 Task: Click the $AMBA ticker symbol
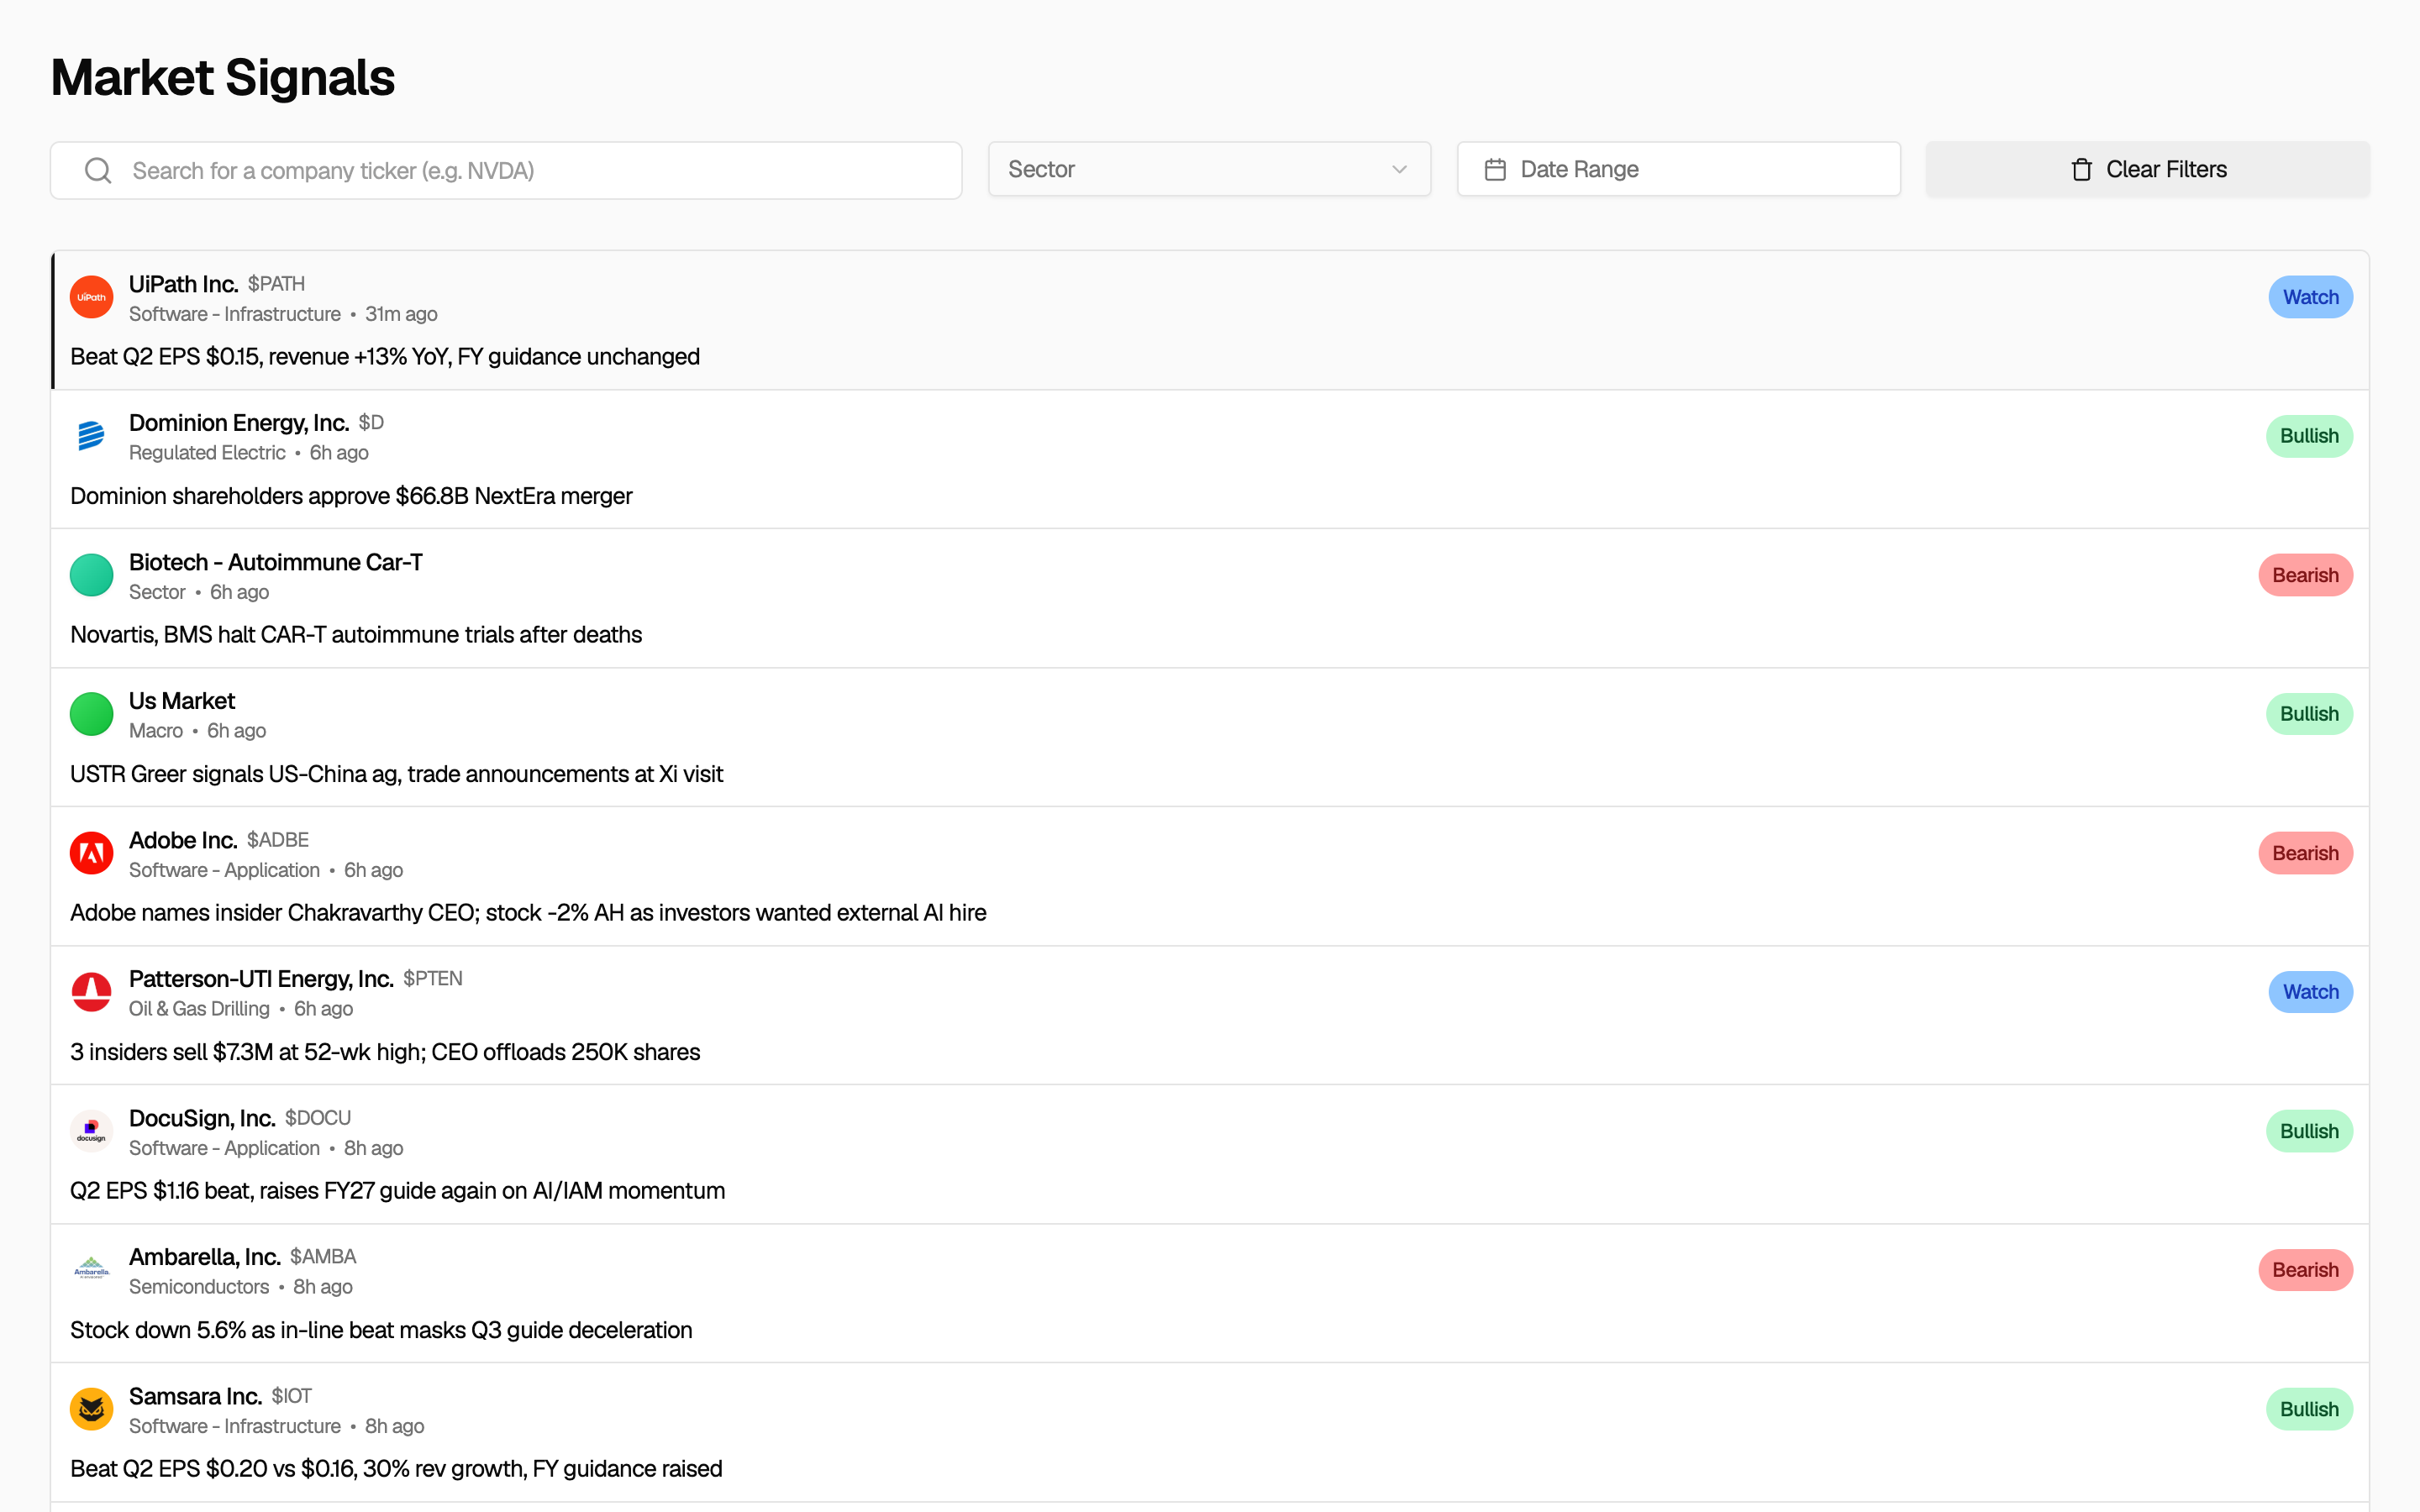323,1257
